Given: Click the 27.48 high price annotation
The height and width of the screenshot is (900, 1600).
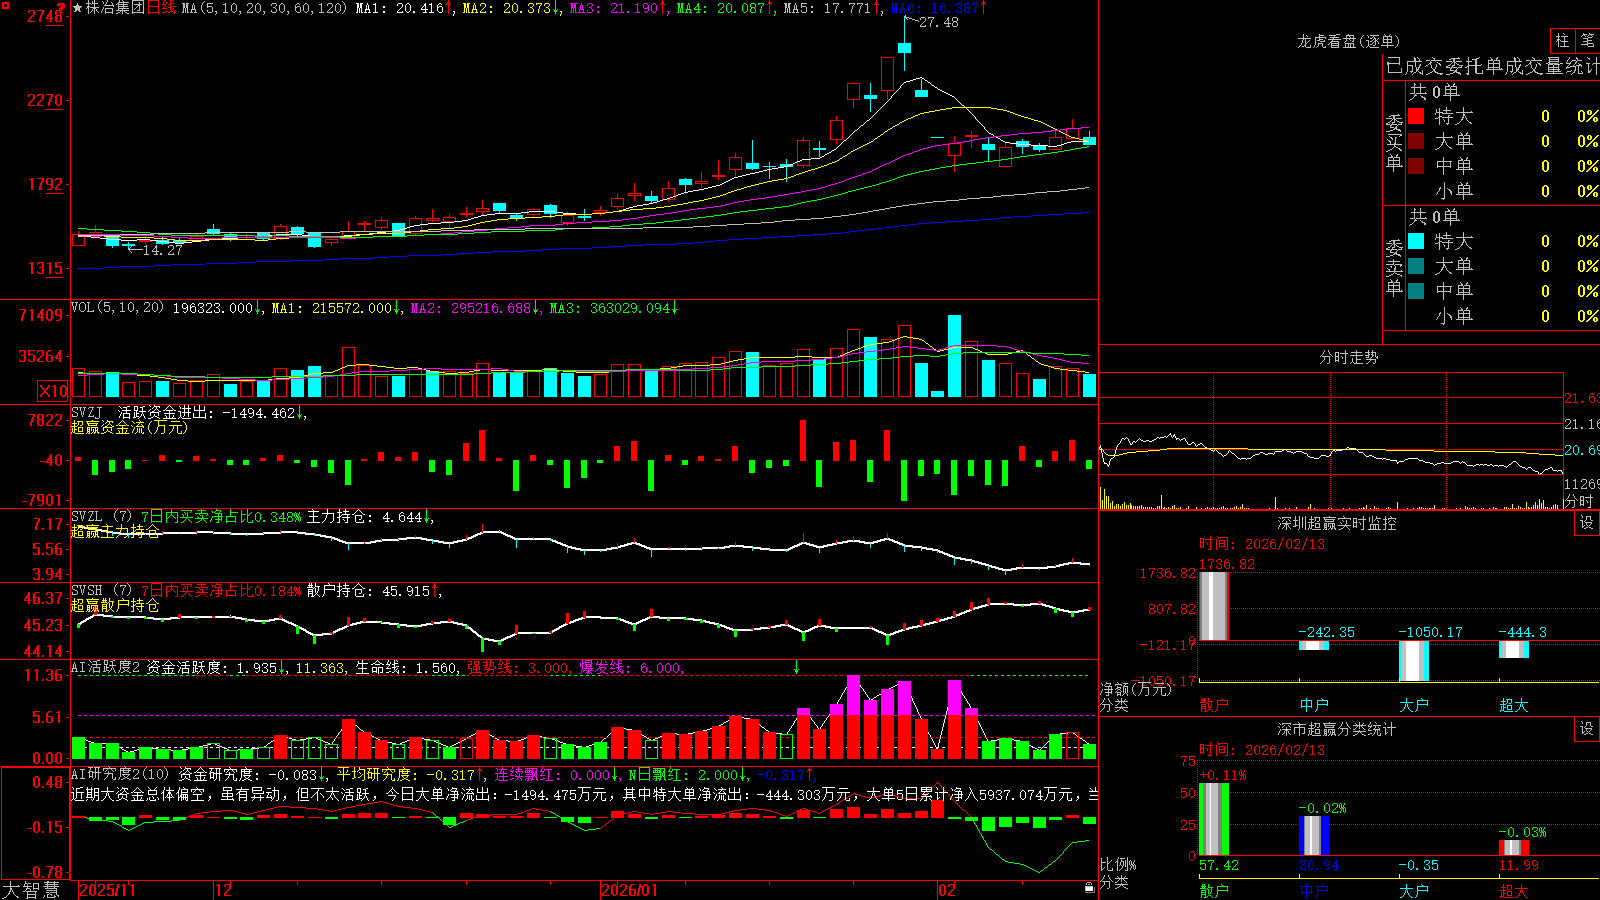Looking at the screenshot, I should [939, 22].
